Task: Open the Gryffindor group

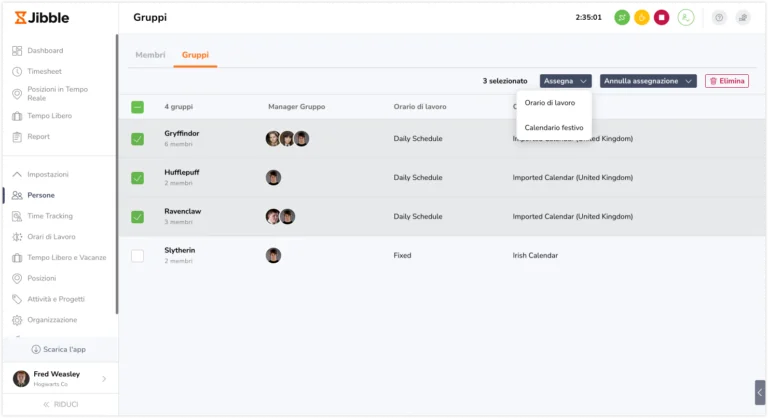Action: point(182,133)
